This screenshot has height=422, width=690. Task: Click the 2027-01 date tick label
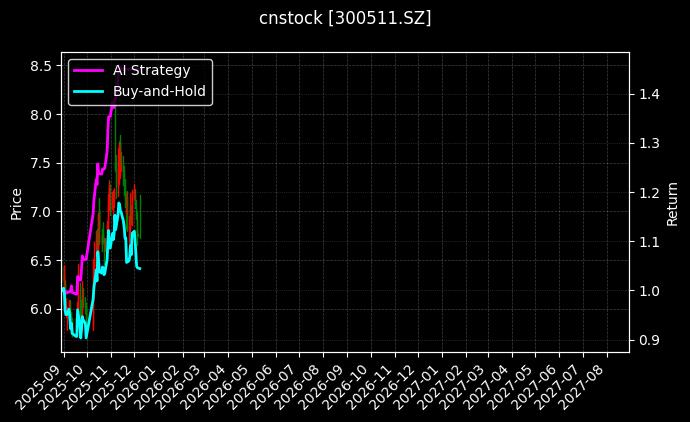click(x=418, y=386)
